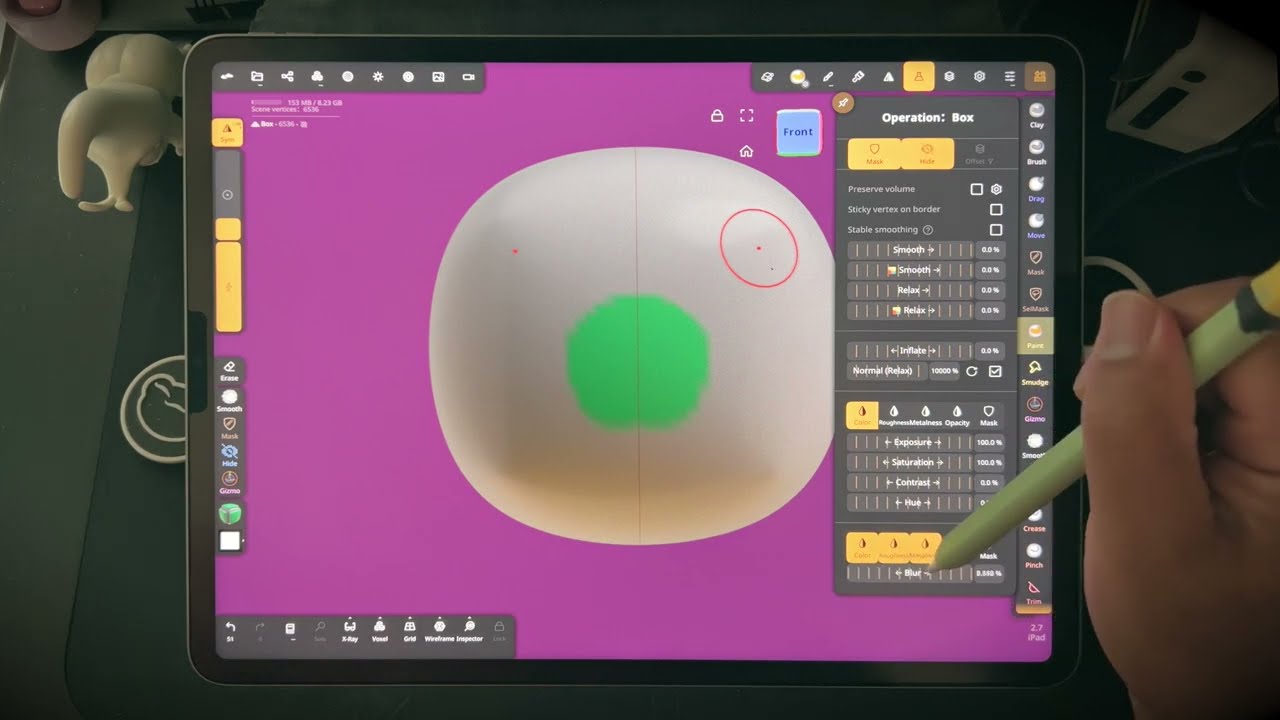Select the Pinch tool
This screenshot has height=720, width=1280.
pos(1034,556)
